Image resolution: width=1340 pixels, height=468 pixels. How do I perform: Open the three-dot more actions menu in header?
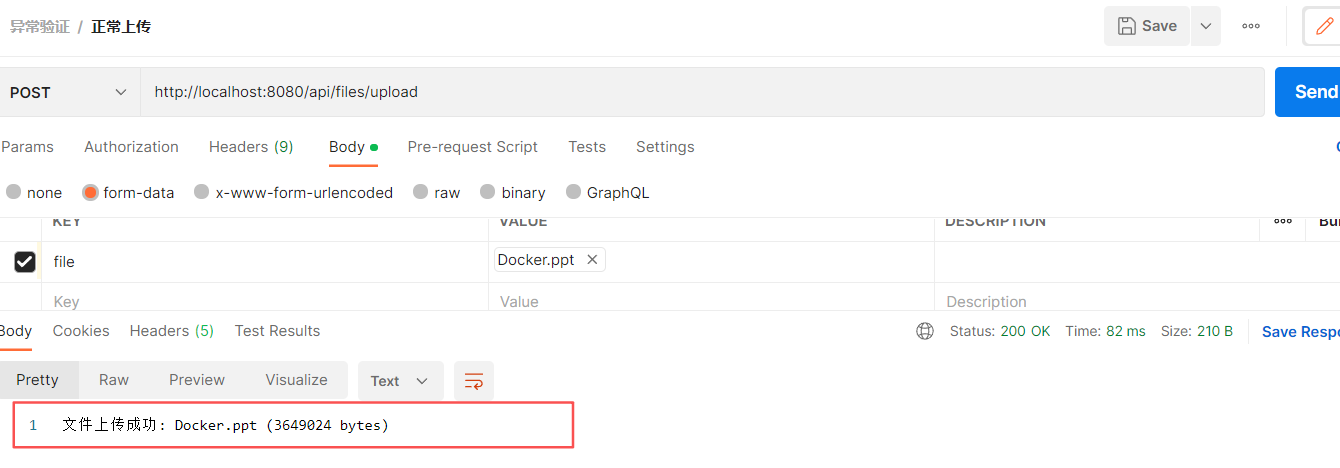tap(1251, 26)
